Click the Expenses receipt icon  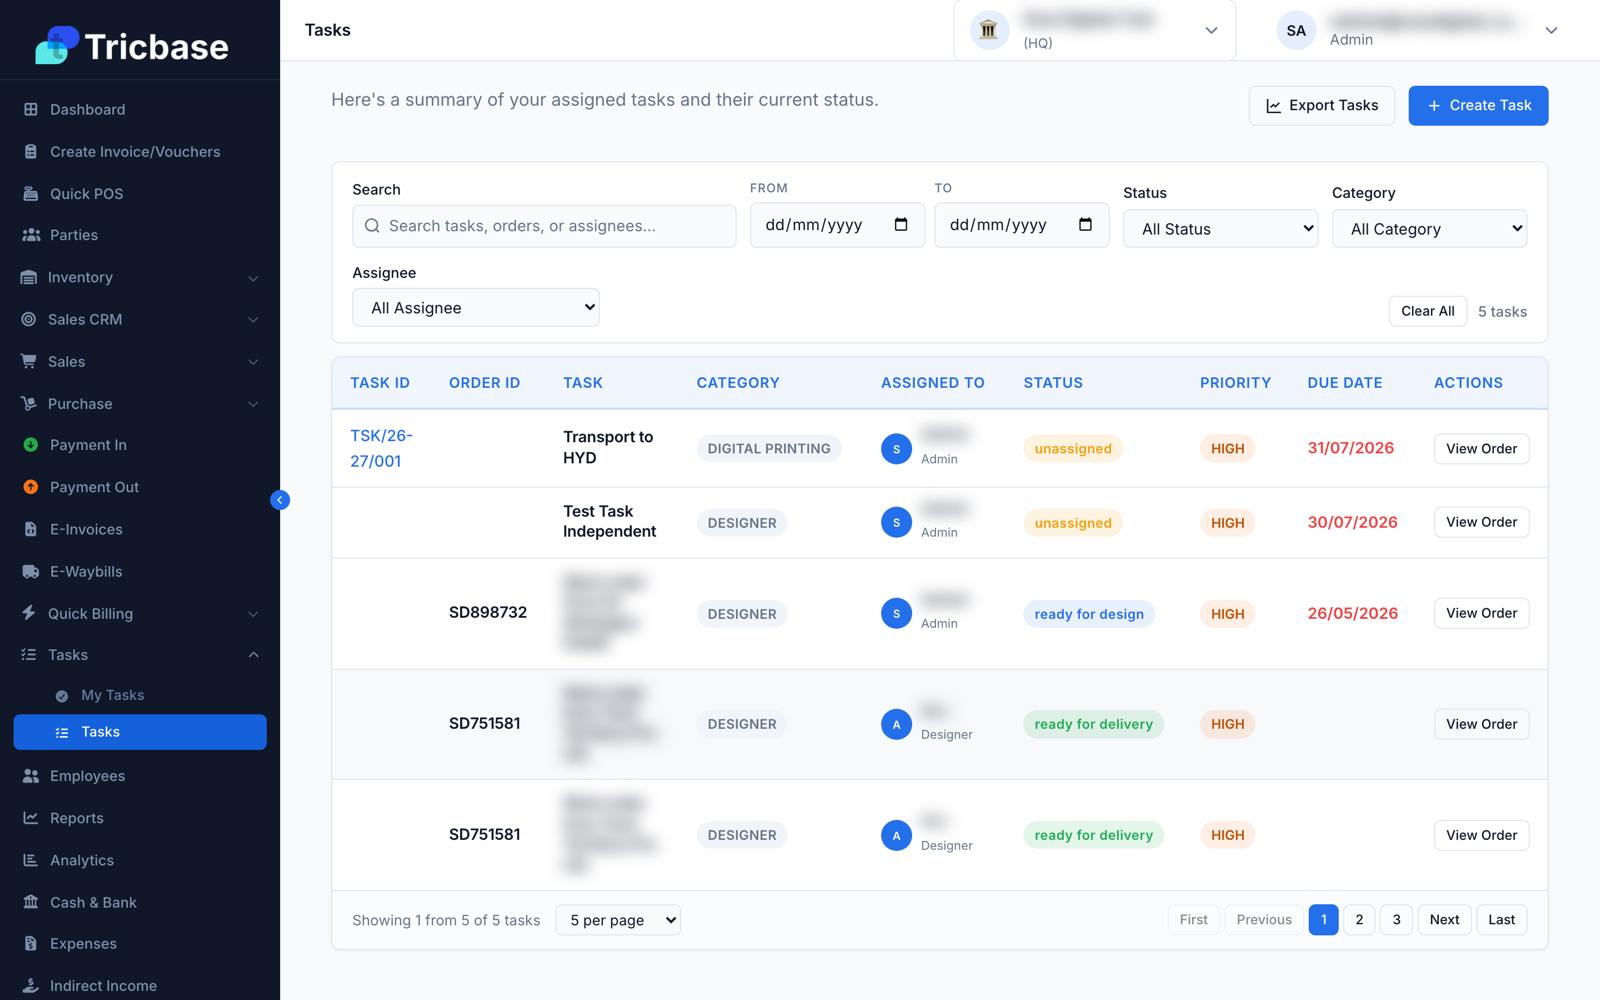tap(31, 944)
